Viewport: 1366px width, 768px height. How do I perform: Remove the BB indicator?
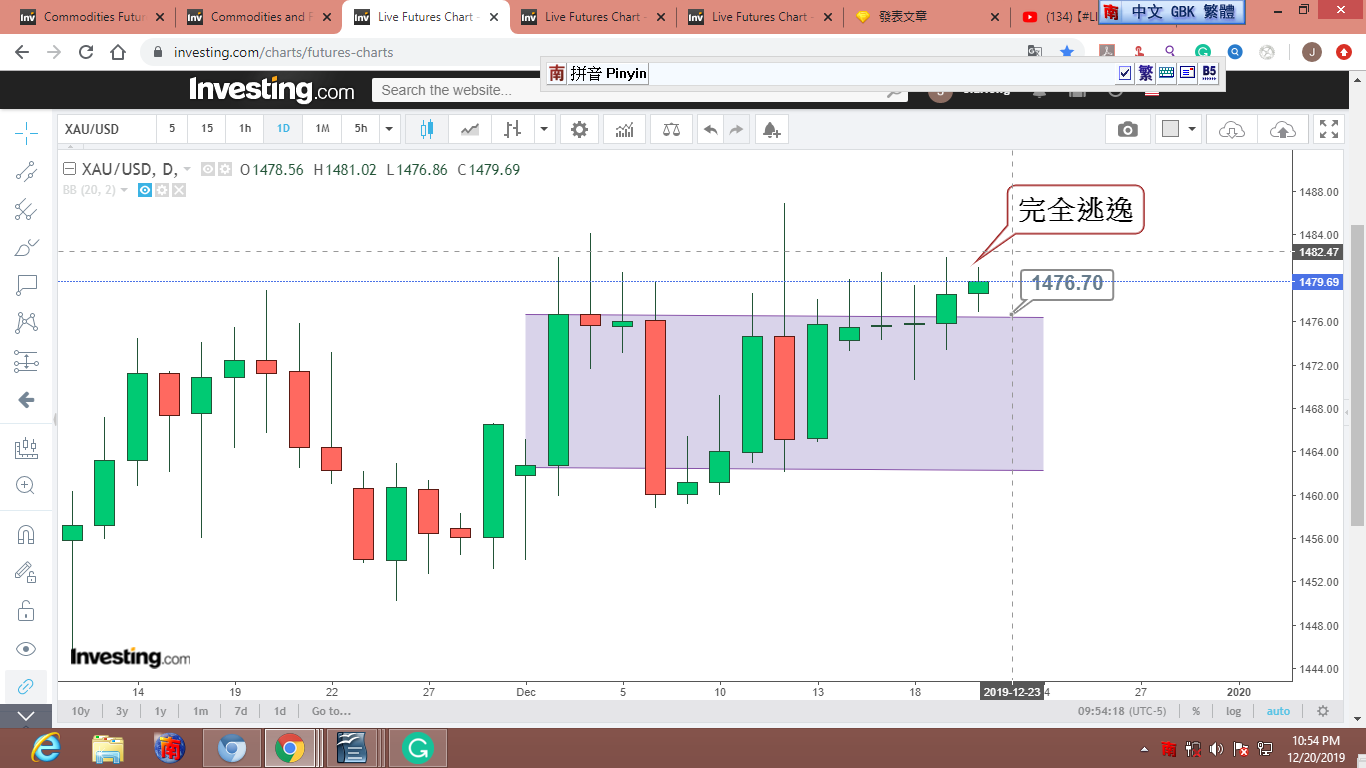click(x=179, y=189)
